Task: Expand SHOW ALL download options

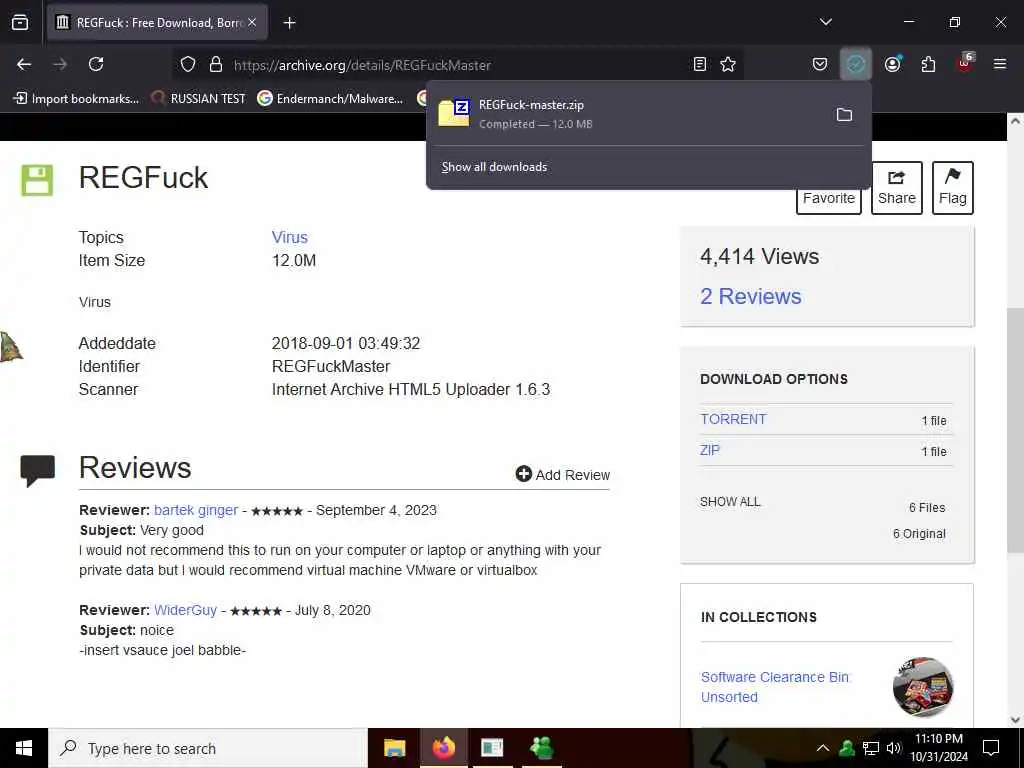Action: coord(730,502)
